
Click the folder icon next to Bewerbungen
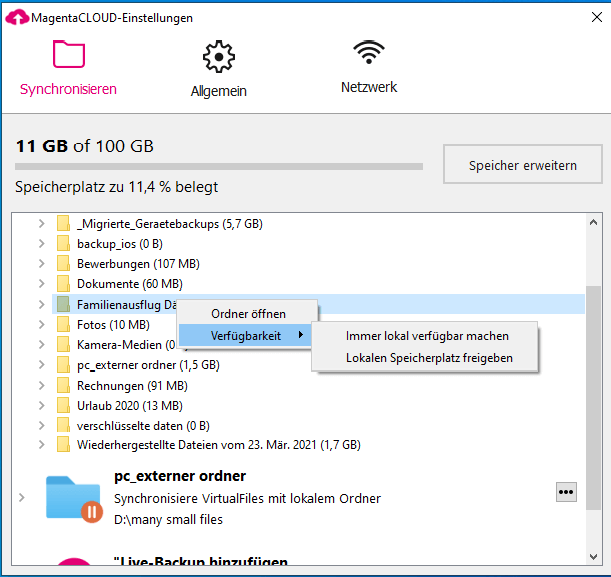tap(63, 263)
